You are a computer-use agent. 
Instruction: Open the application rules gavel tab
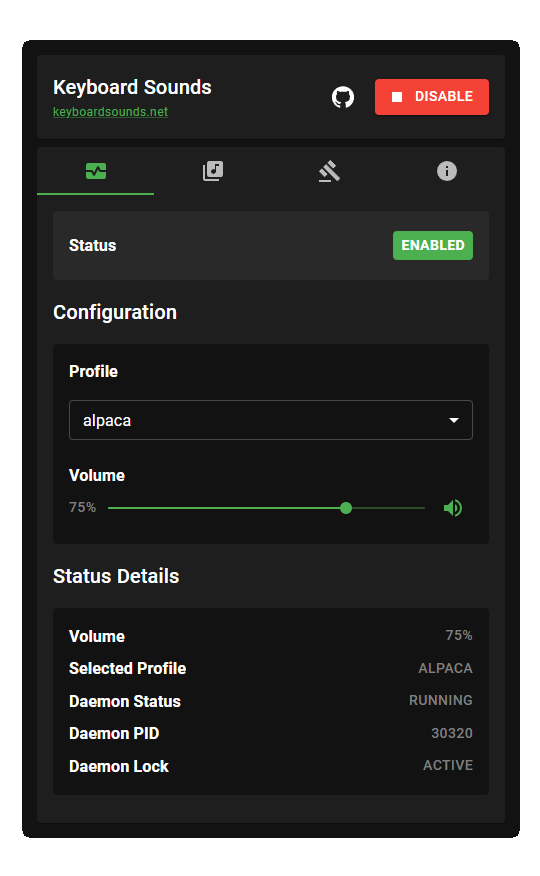[329, 171]
